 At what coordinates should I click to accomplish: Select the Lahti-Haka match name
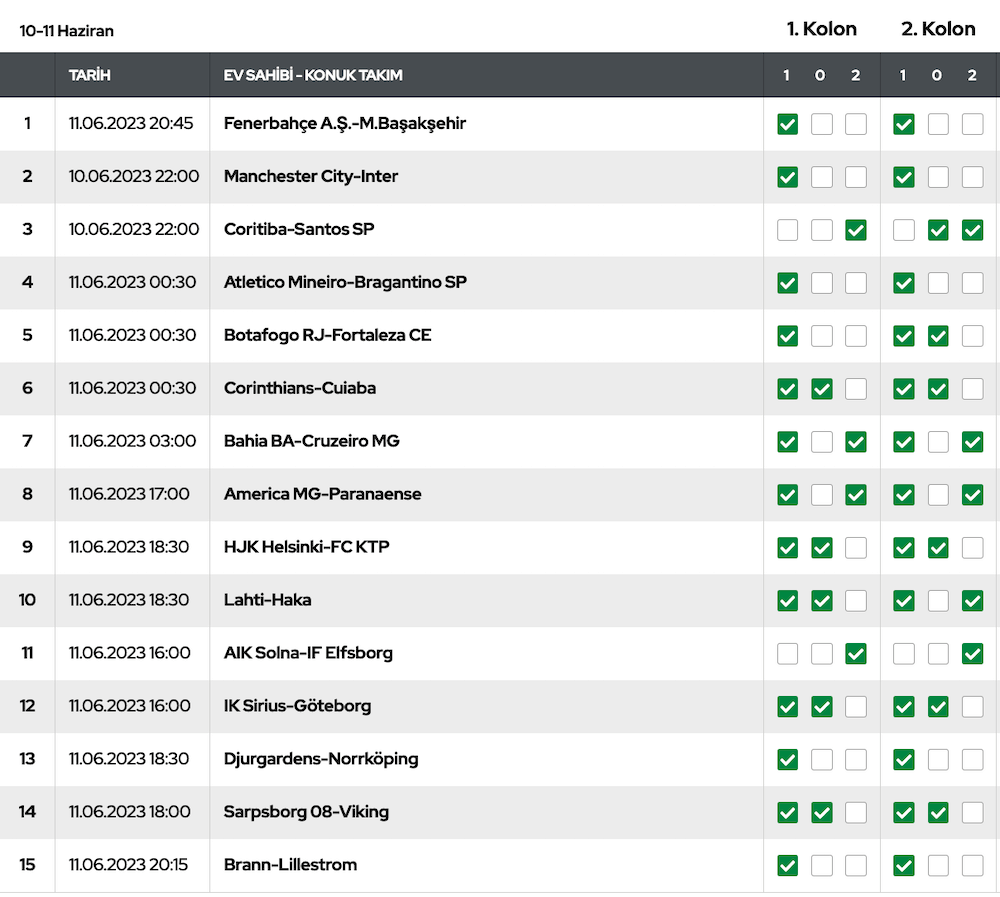coord(267,600)
